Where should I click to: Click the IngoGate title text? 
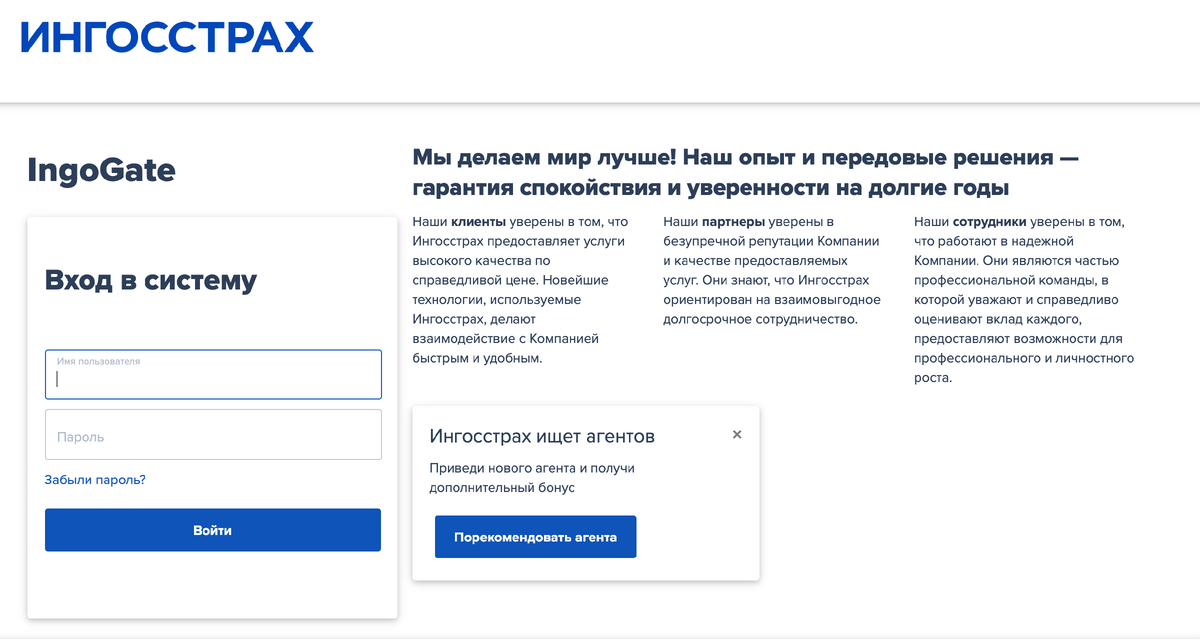[x=101, y=171]
